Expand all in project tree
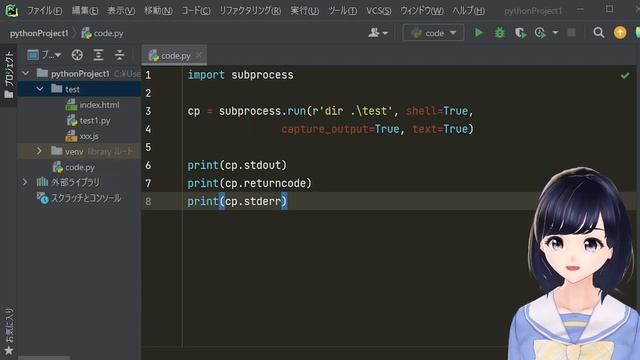The image size is (640, 360). coord(98,55)
